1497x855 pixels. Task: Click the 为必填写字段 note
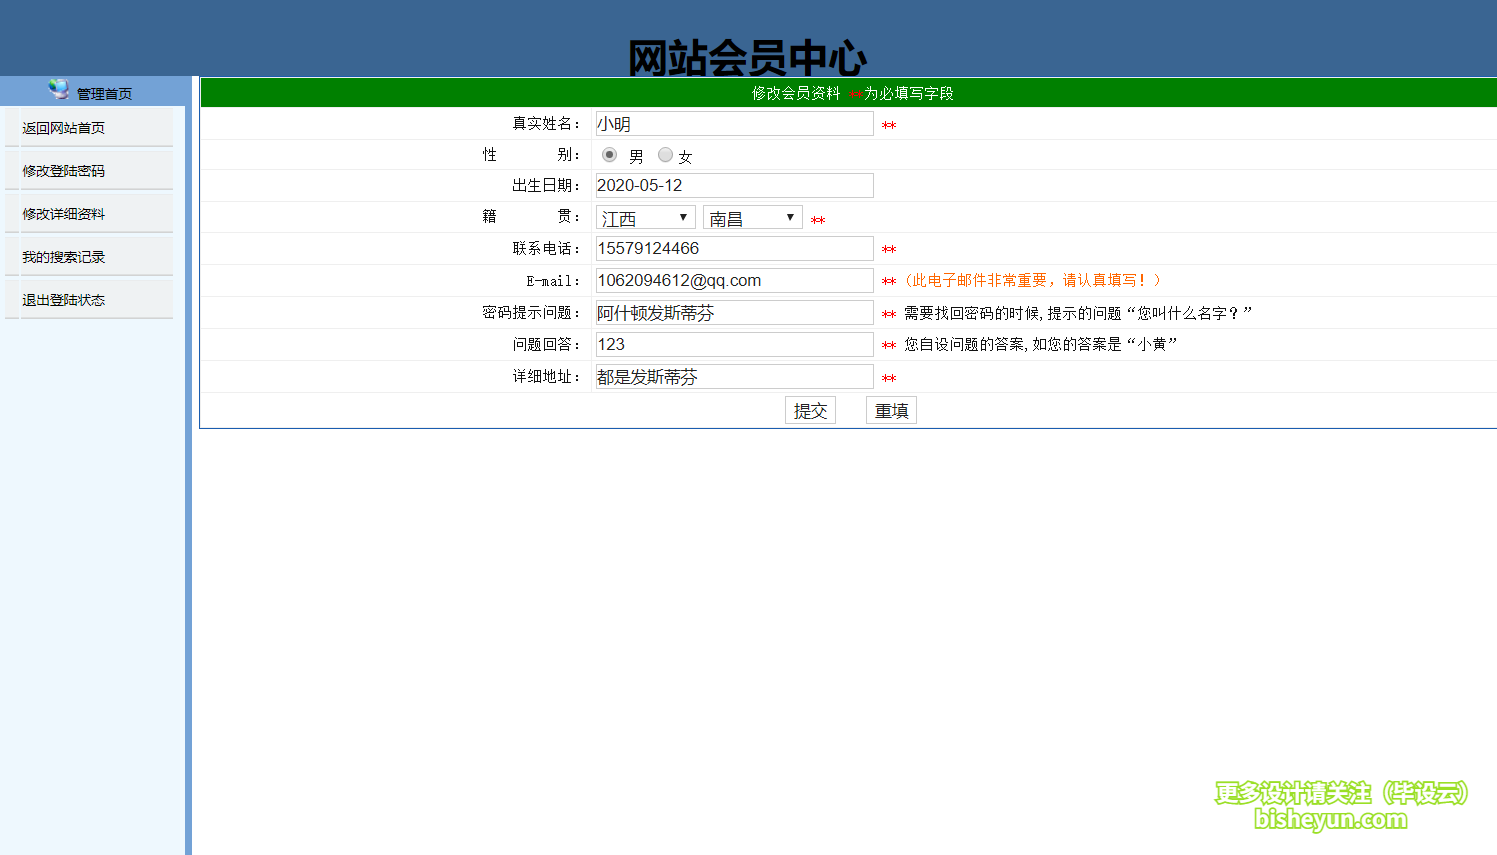pyautogui.click(x=908, y=93)
